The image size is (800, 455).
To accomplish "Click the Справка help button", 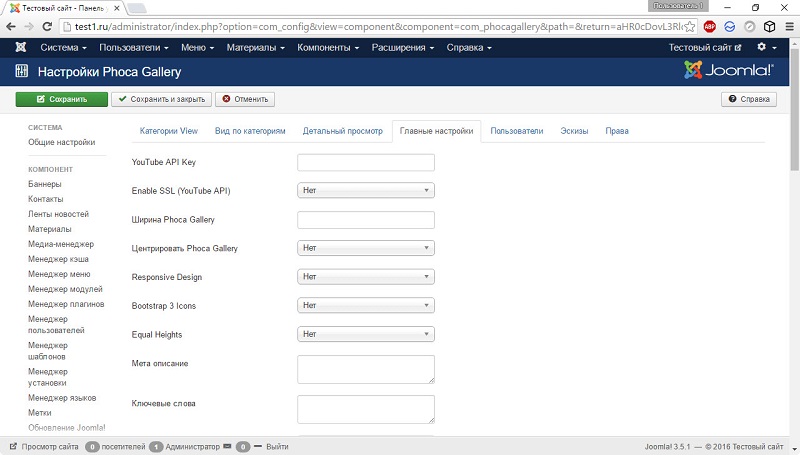I will 749,99.
